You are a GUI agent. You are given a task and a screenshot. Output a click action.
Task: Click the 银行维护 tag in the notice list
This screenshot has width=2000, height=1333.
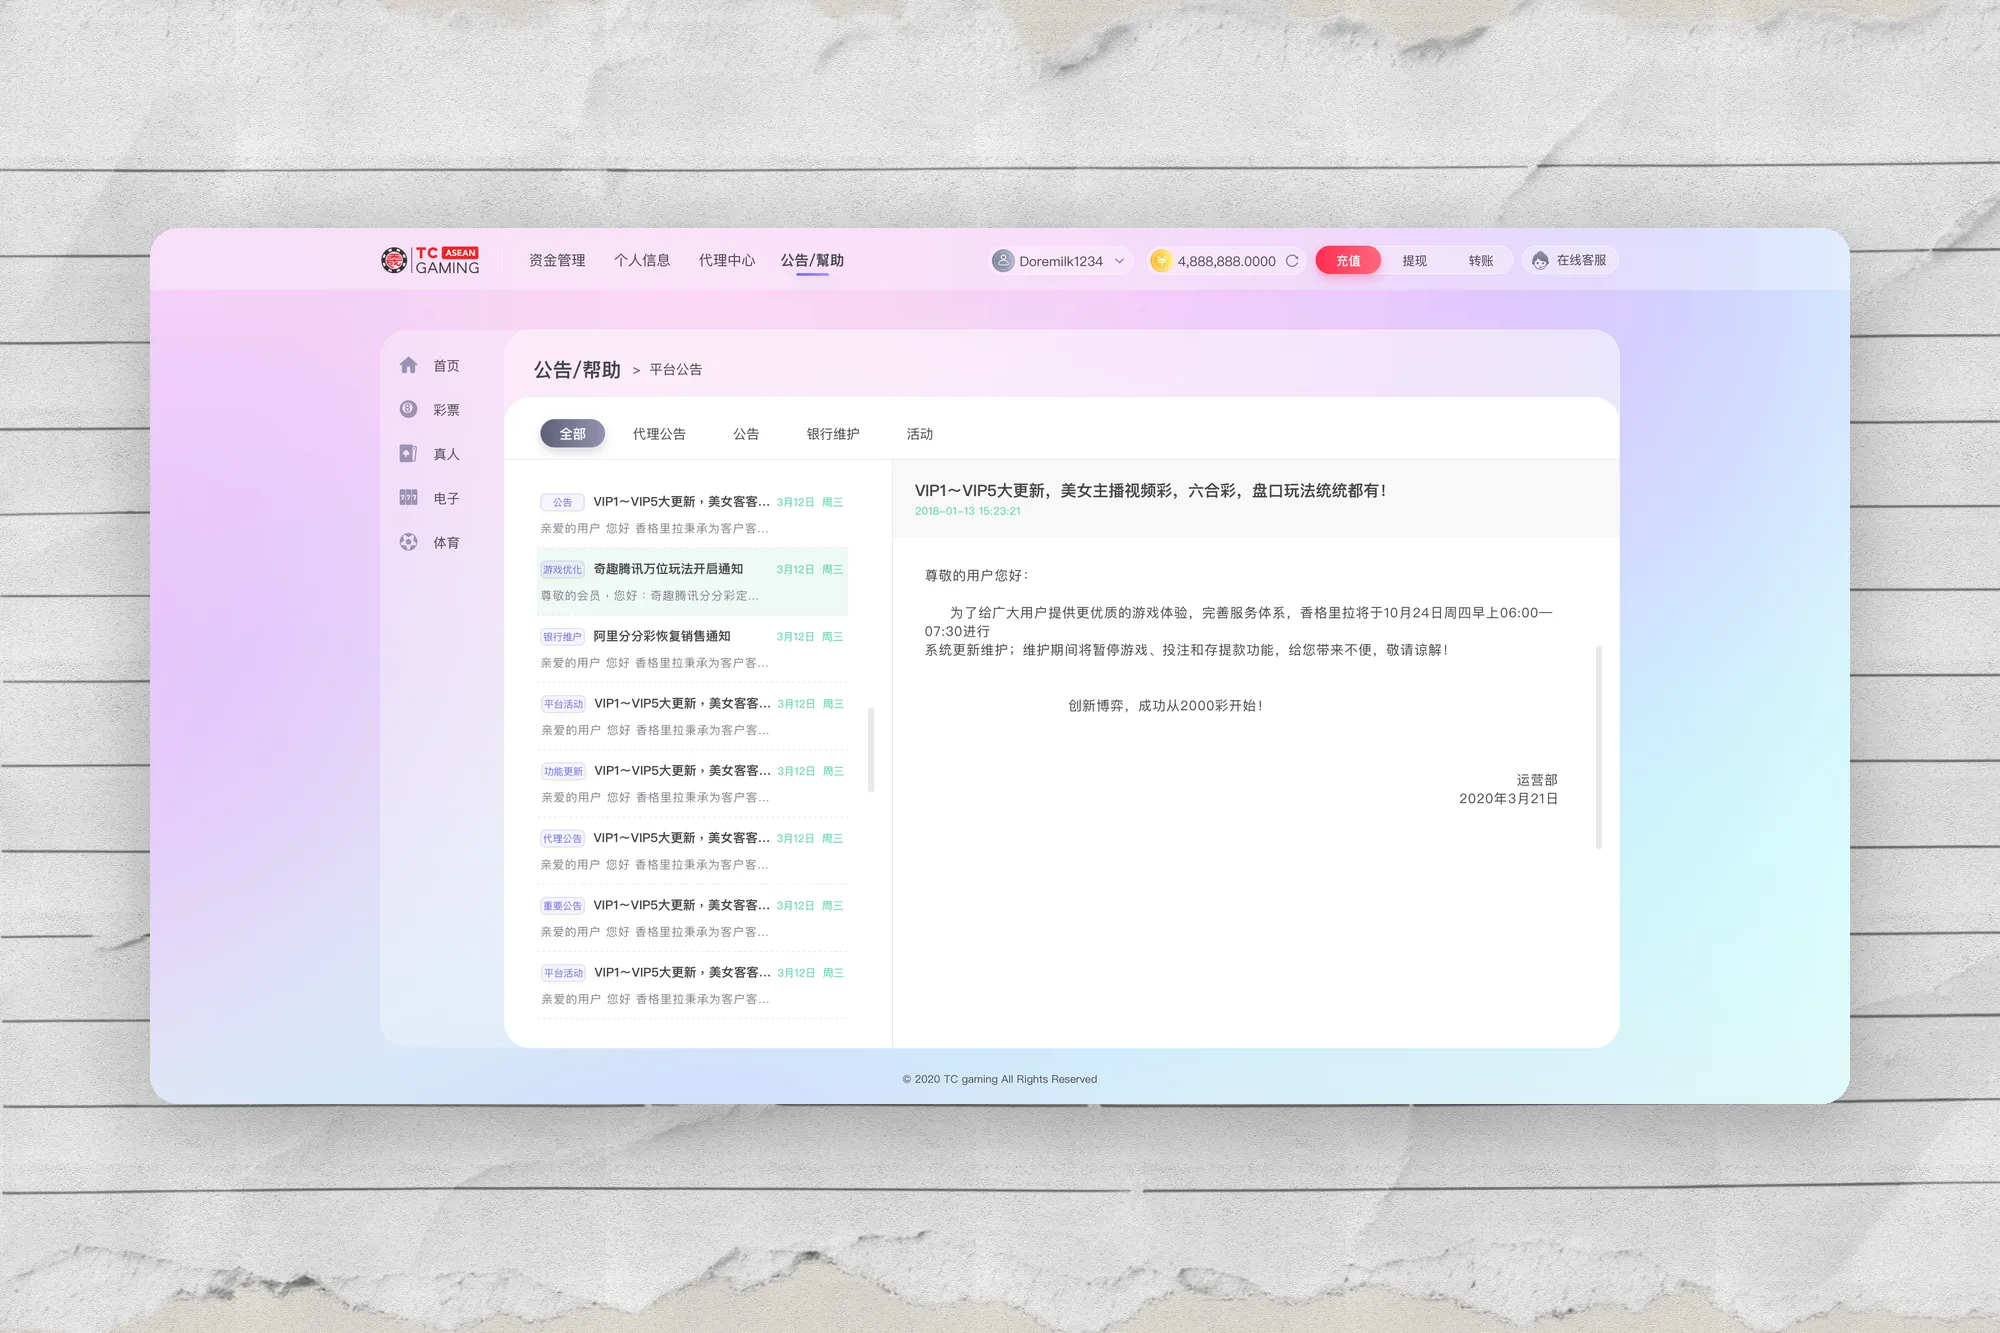click(x=562, y=636)
